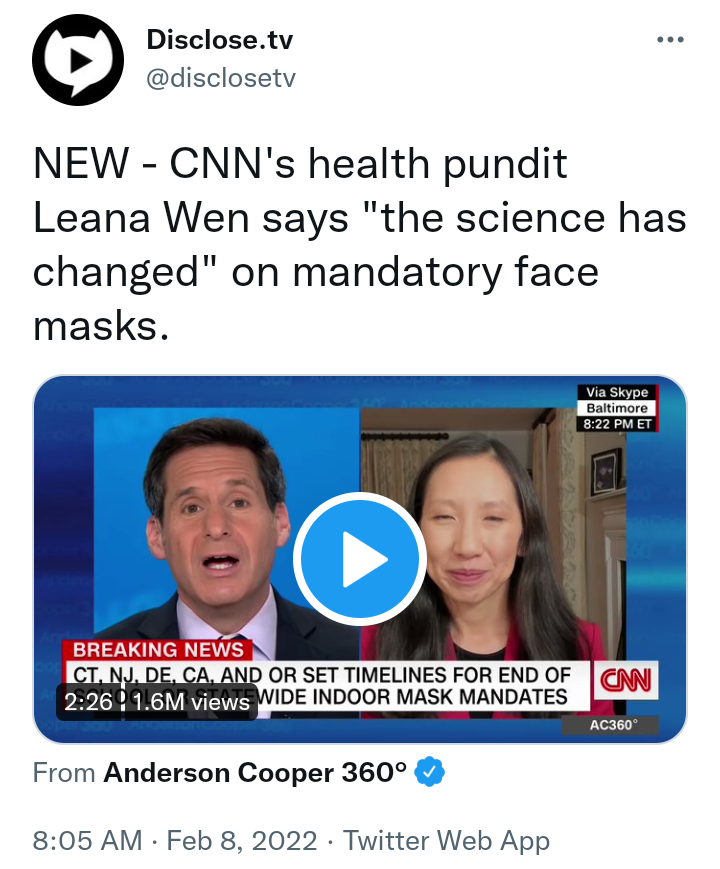Open the Disclose.tv profile avatar
This screenshot has width=720, height=869.
tap(78, 60)
